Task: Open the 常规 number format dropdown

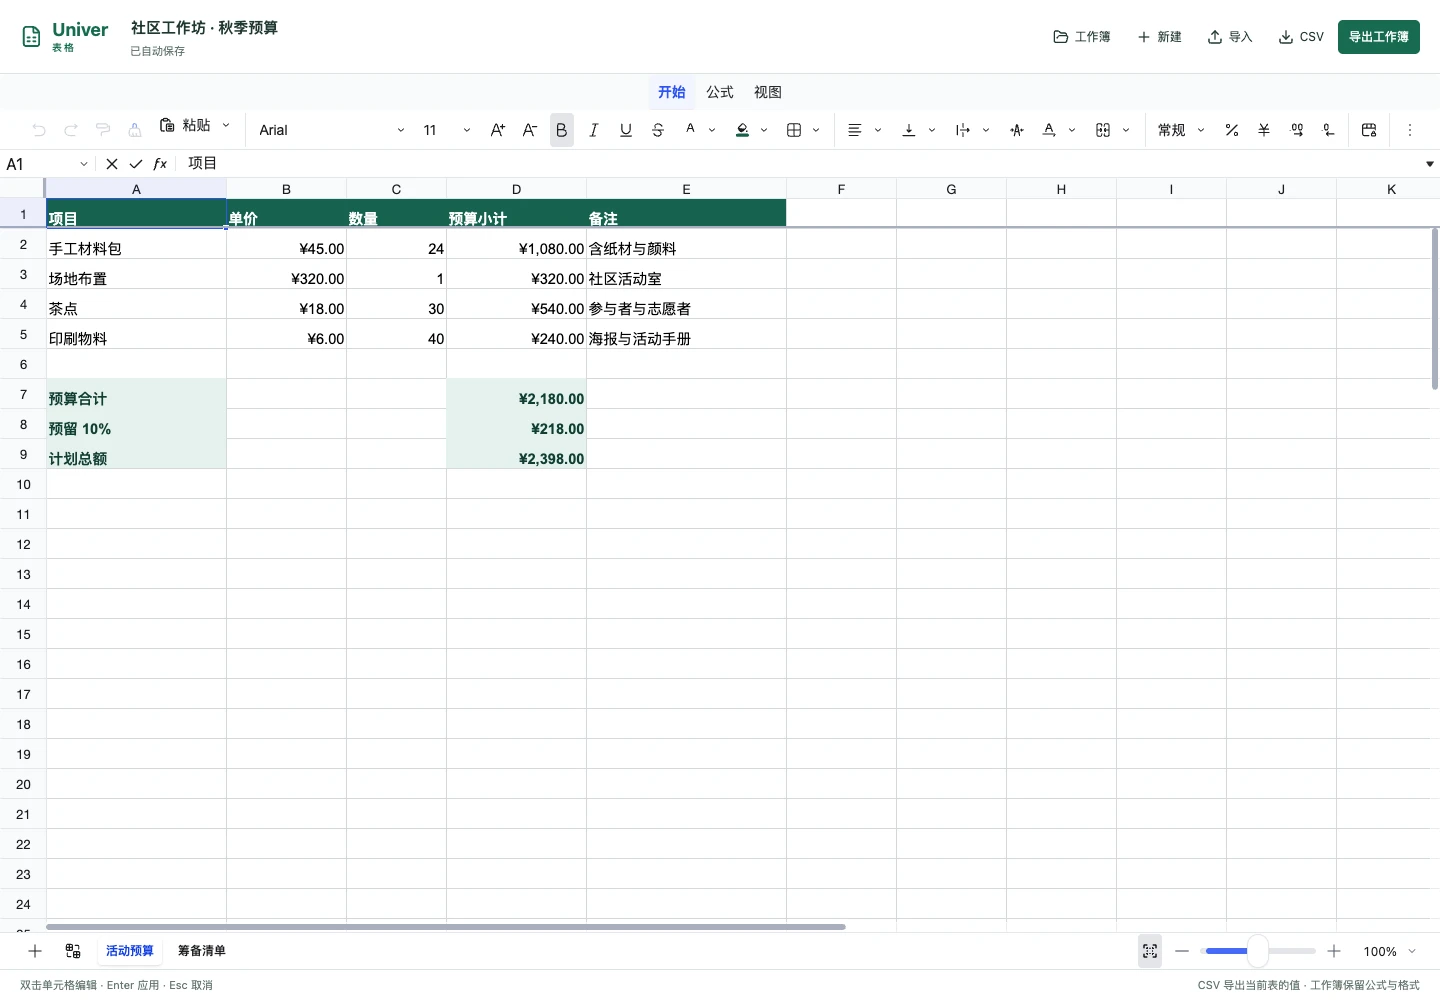Action: tap(1181, 130)
